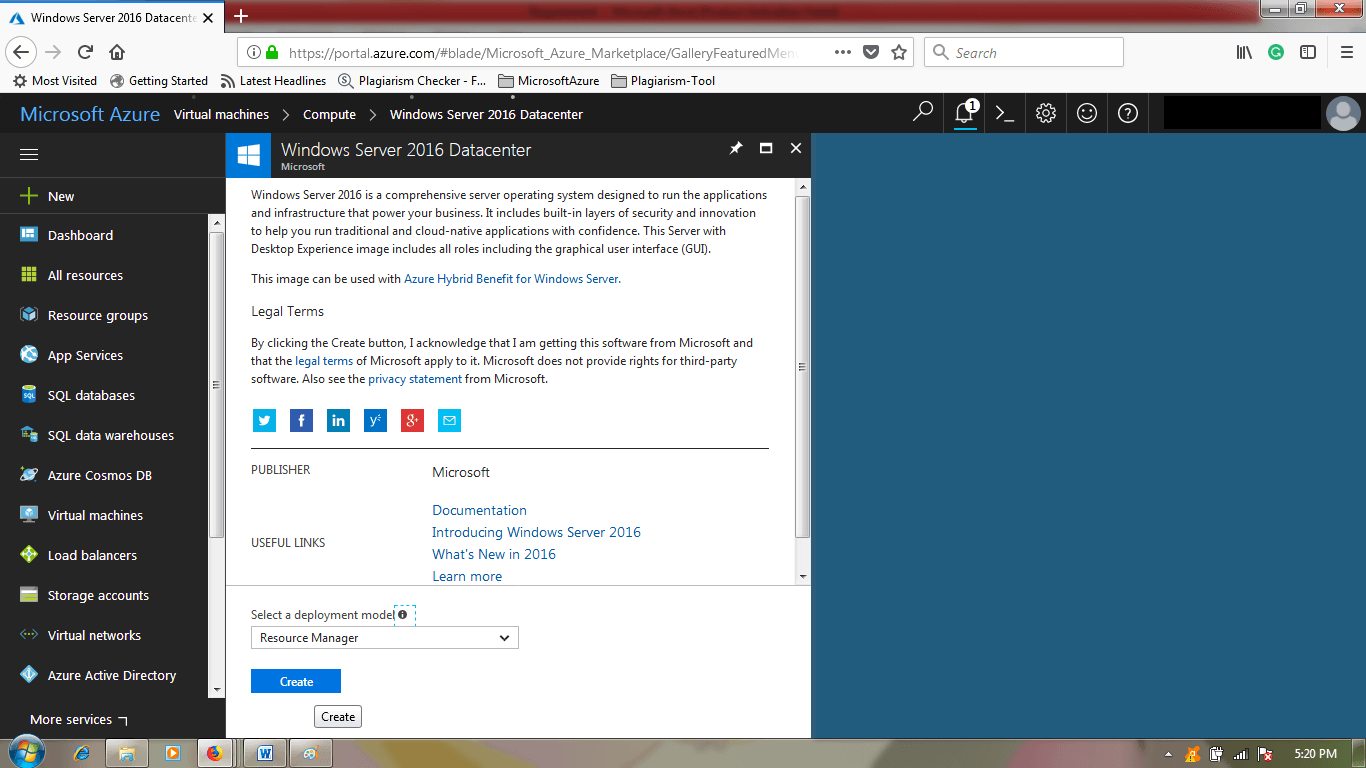1366x768 pixels.
Task: Click inside the browser address bar
Action: click(x=550, y=52)
